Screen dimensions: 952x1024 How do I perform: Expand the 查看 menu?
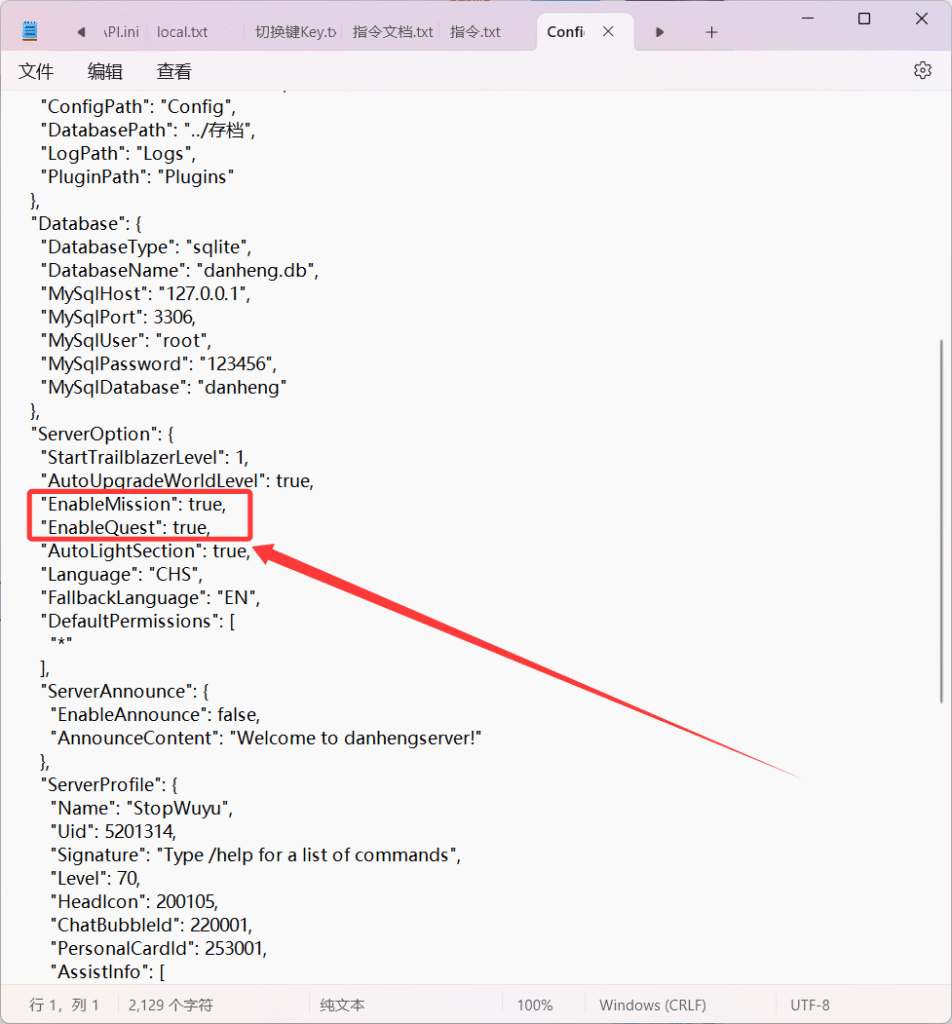[x=174, y=71]
